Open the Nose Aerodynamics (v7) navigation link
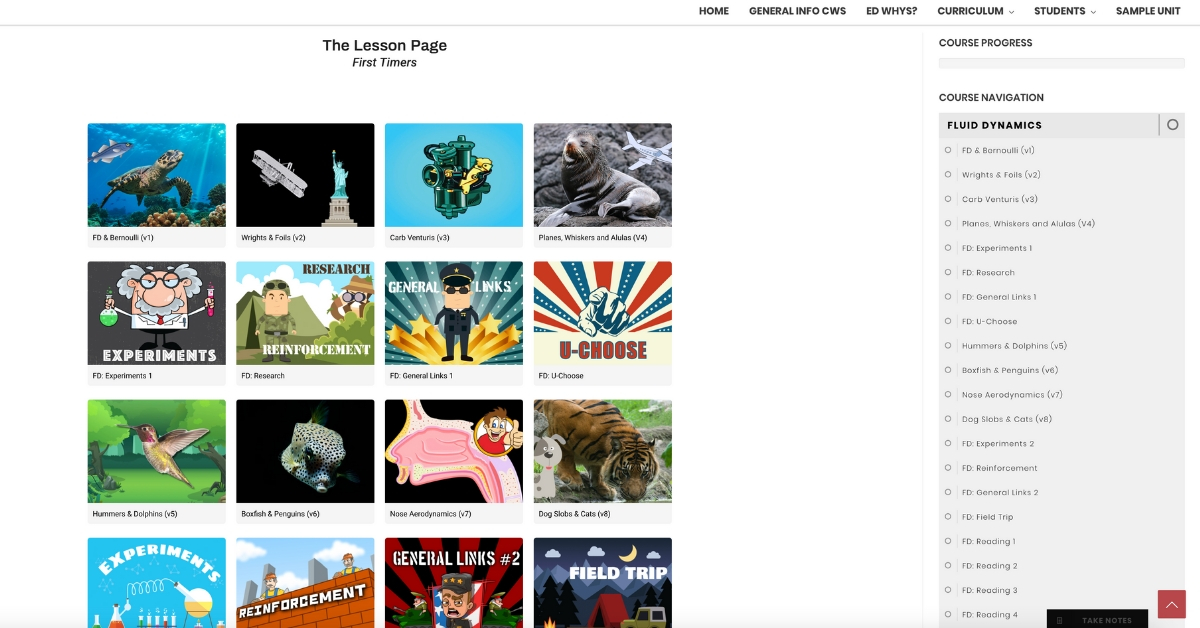Screen dimensions: 1200x628 click(1012, 395)
